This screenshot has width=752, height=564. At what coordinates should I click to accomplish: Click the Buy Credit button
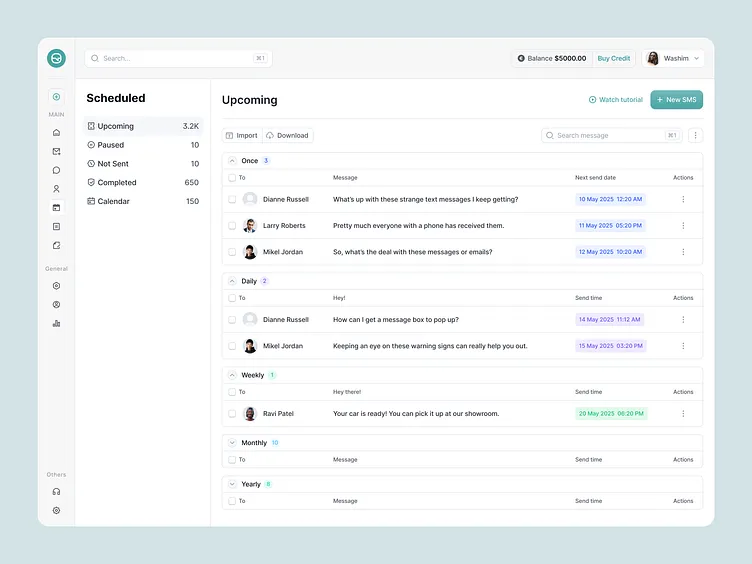(x=613, y=58)
